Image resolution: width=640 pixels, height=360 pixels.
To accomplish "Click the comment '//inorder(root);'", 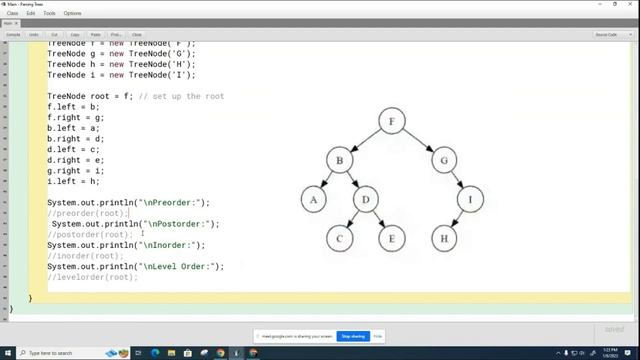I will click(85, 256).
